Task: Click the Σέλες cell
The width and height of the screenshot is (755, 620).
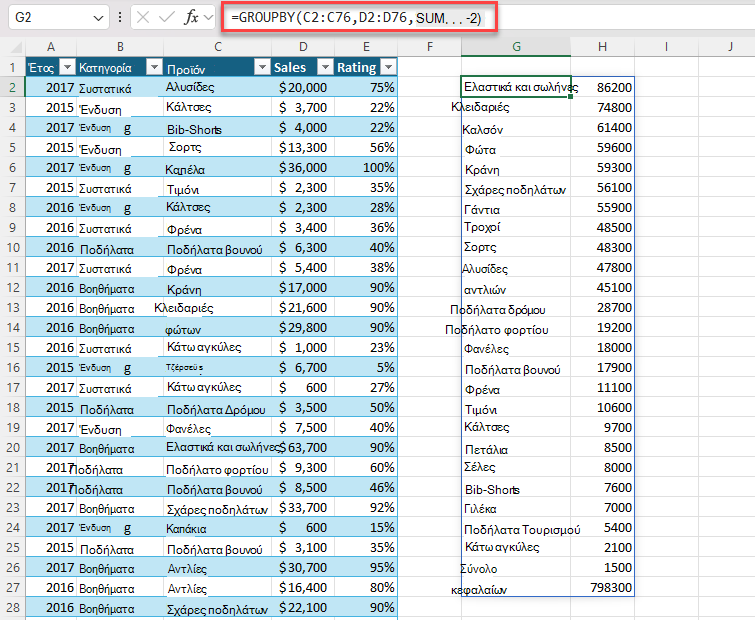Action: (x=516, y=467)
